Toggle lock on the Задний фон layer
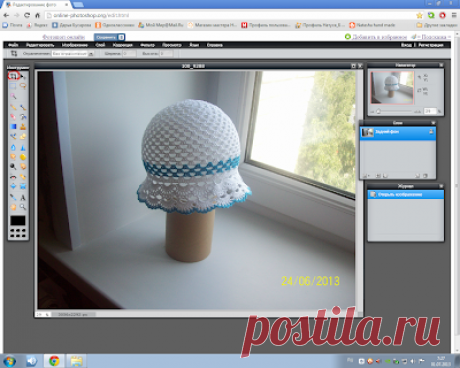Screen dimensions: 460x368 tap(431, 132)
